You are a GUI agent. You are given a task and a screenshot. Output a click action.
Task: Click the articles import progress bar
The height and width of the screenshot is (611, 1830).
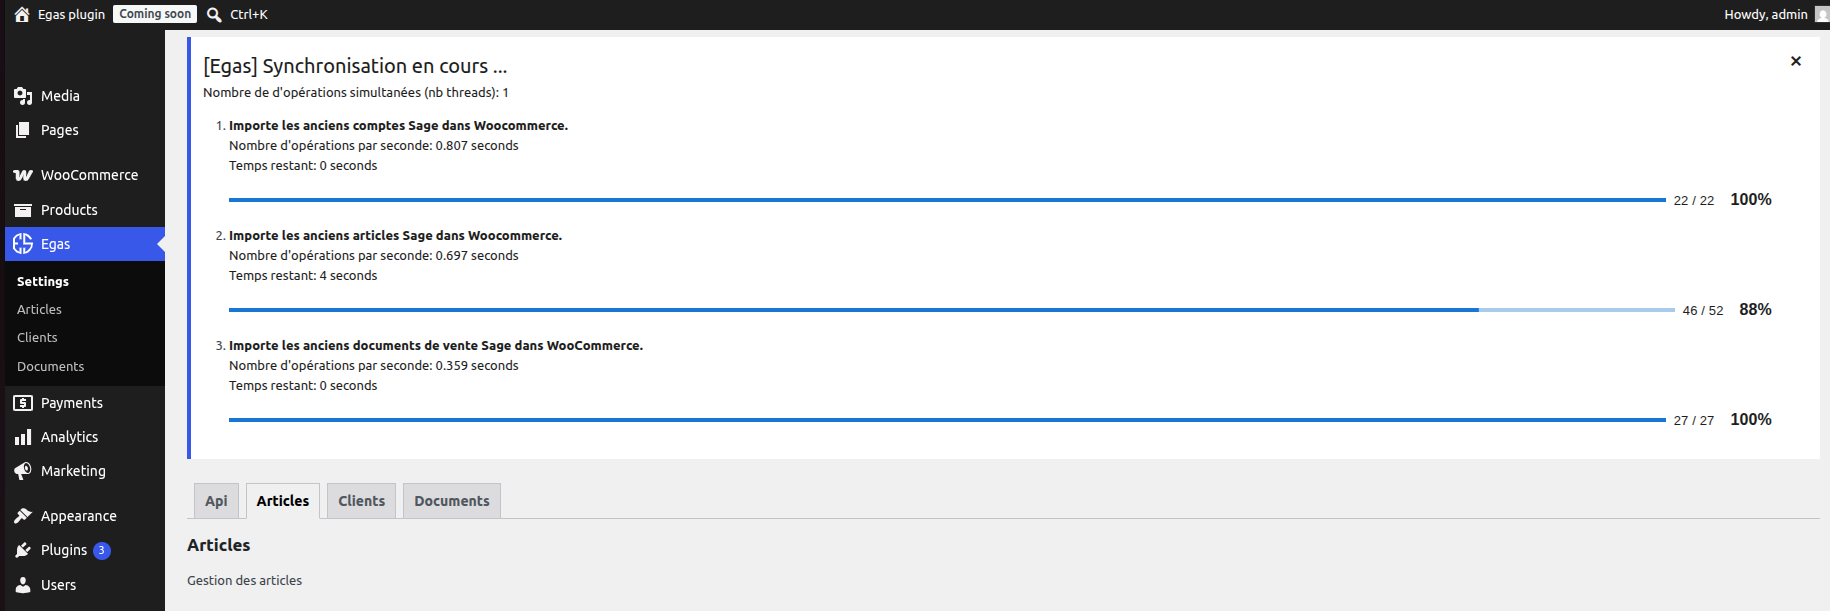[951, 310]
